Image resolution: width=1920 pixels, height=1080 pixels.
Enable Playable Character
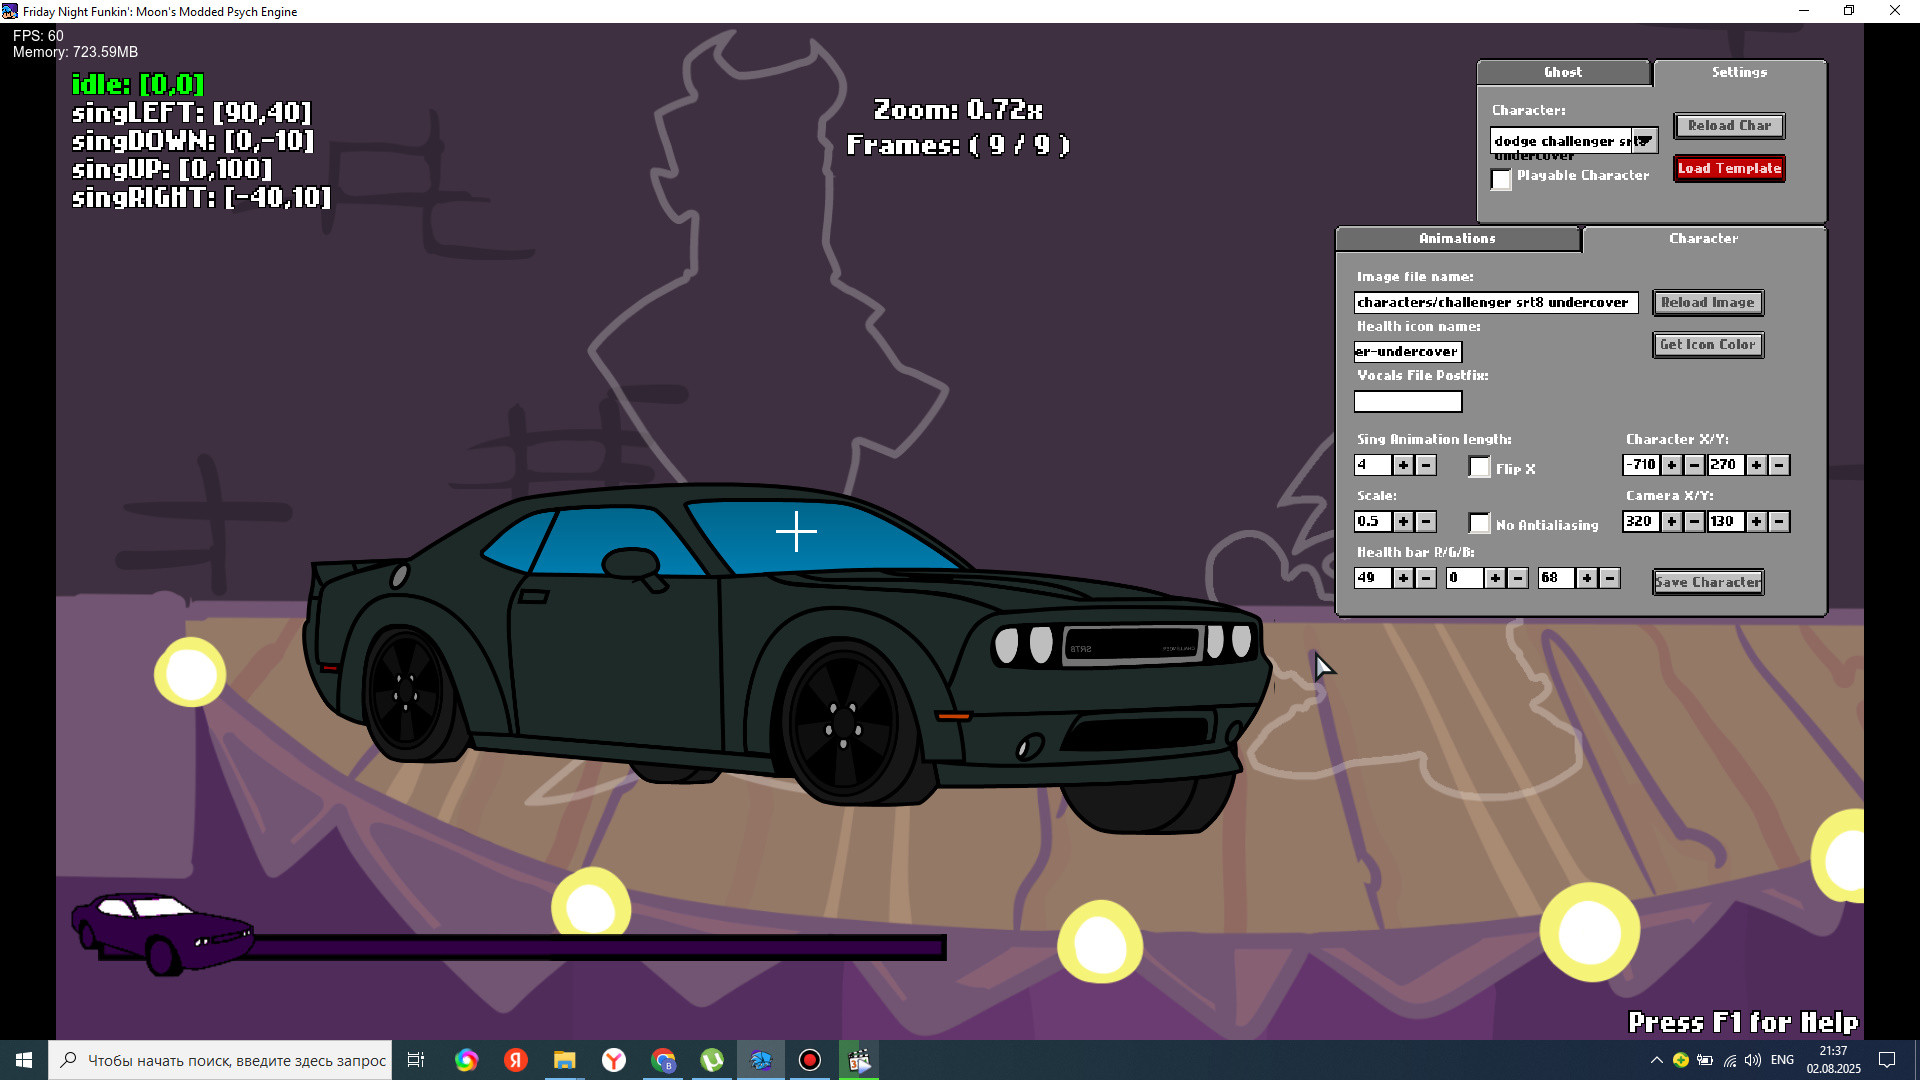tap(1501, 180)
